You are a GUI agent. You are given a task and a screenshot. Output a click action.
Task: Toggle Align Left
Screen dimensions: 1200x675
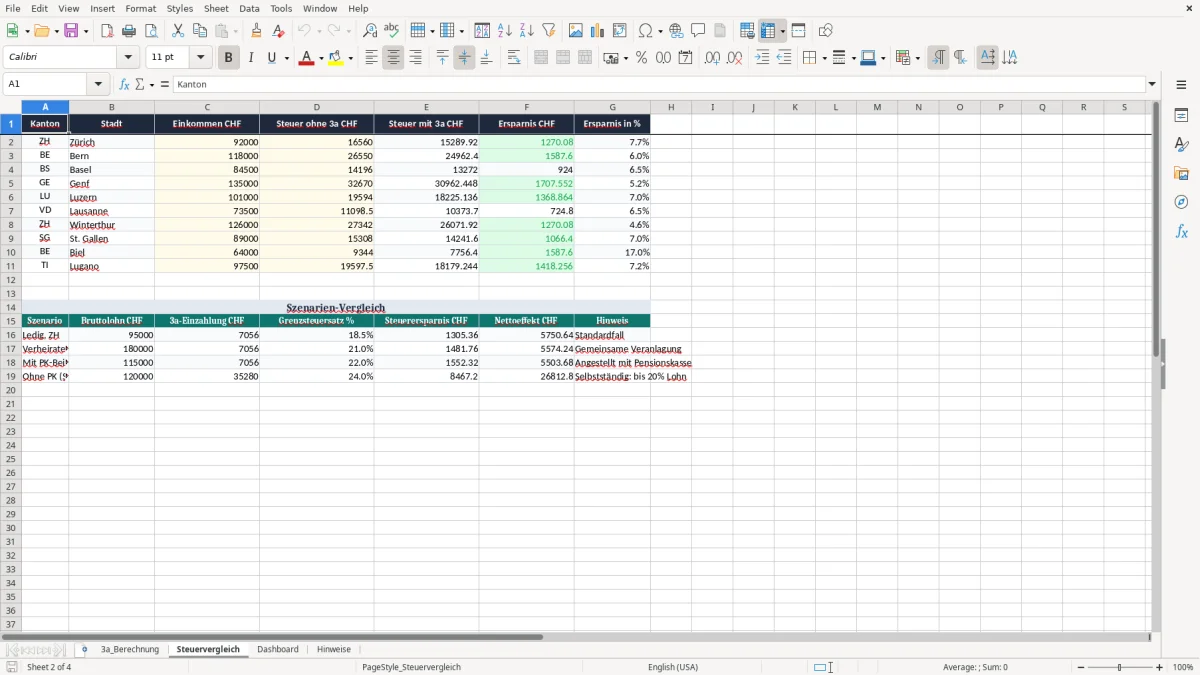[371, 58]
